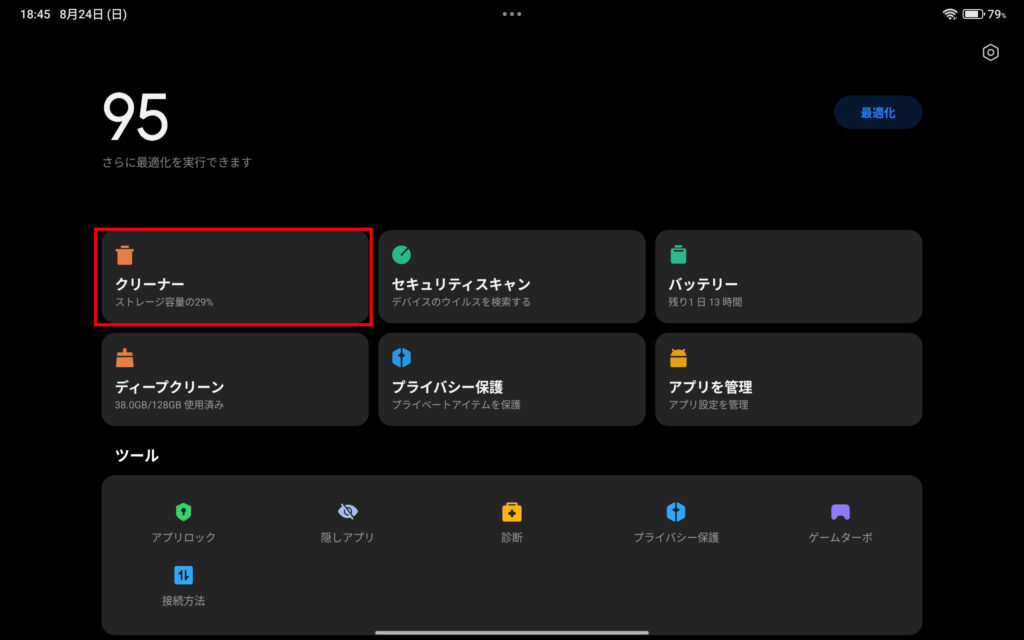Open the highlighted クリーナー card

(235, 277)
